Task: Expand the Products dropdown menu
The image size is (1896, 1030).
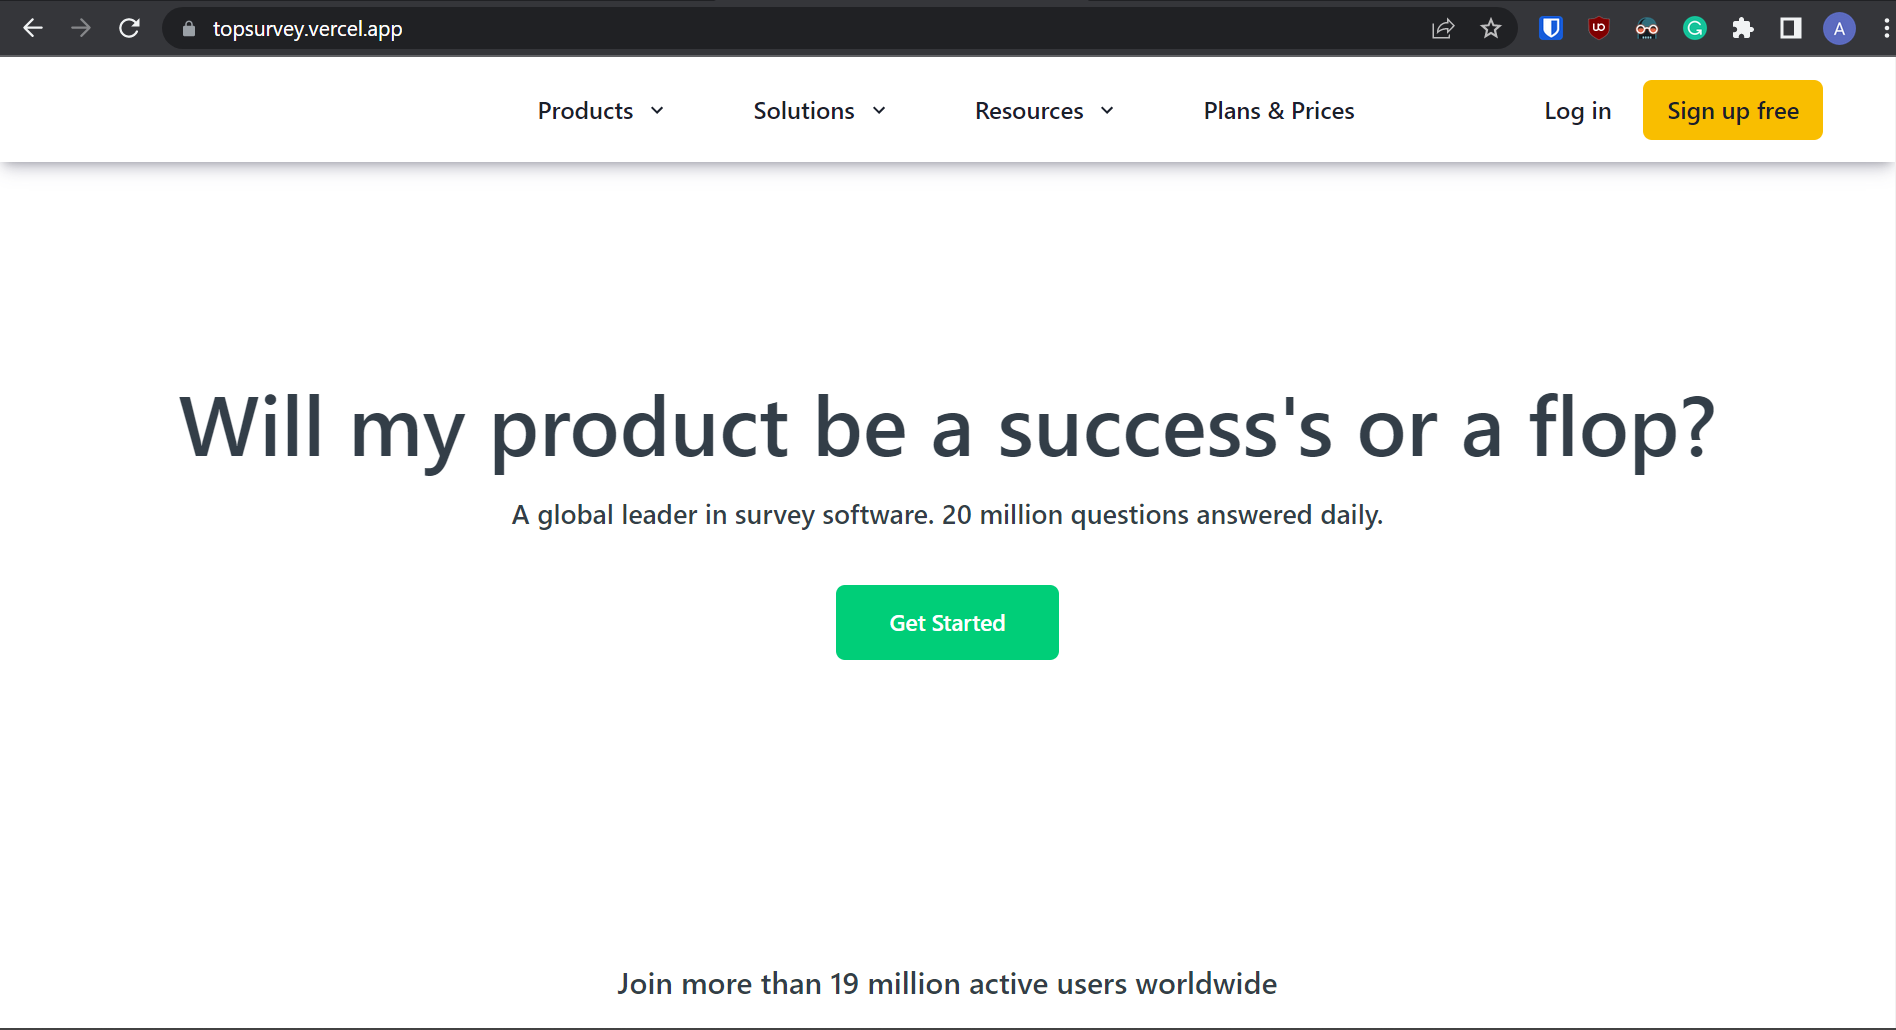Action: [600, 111]
